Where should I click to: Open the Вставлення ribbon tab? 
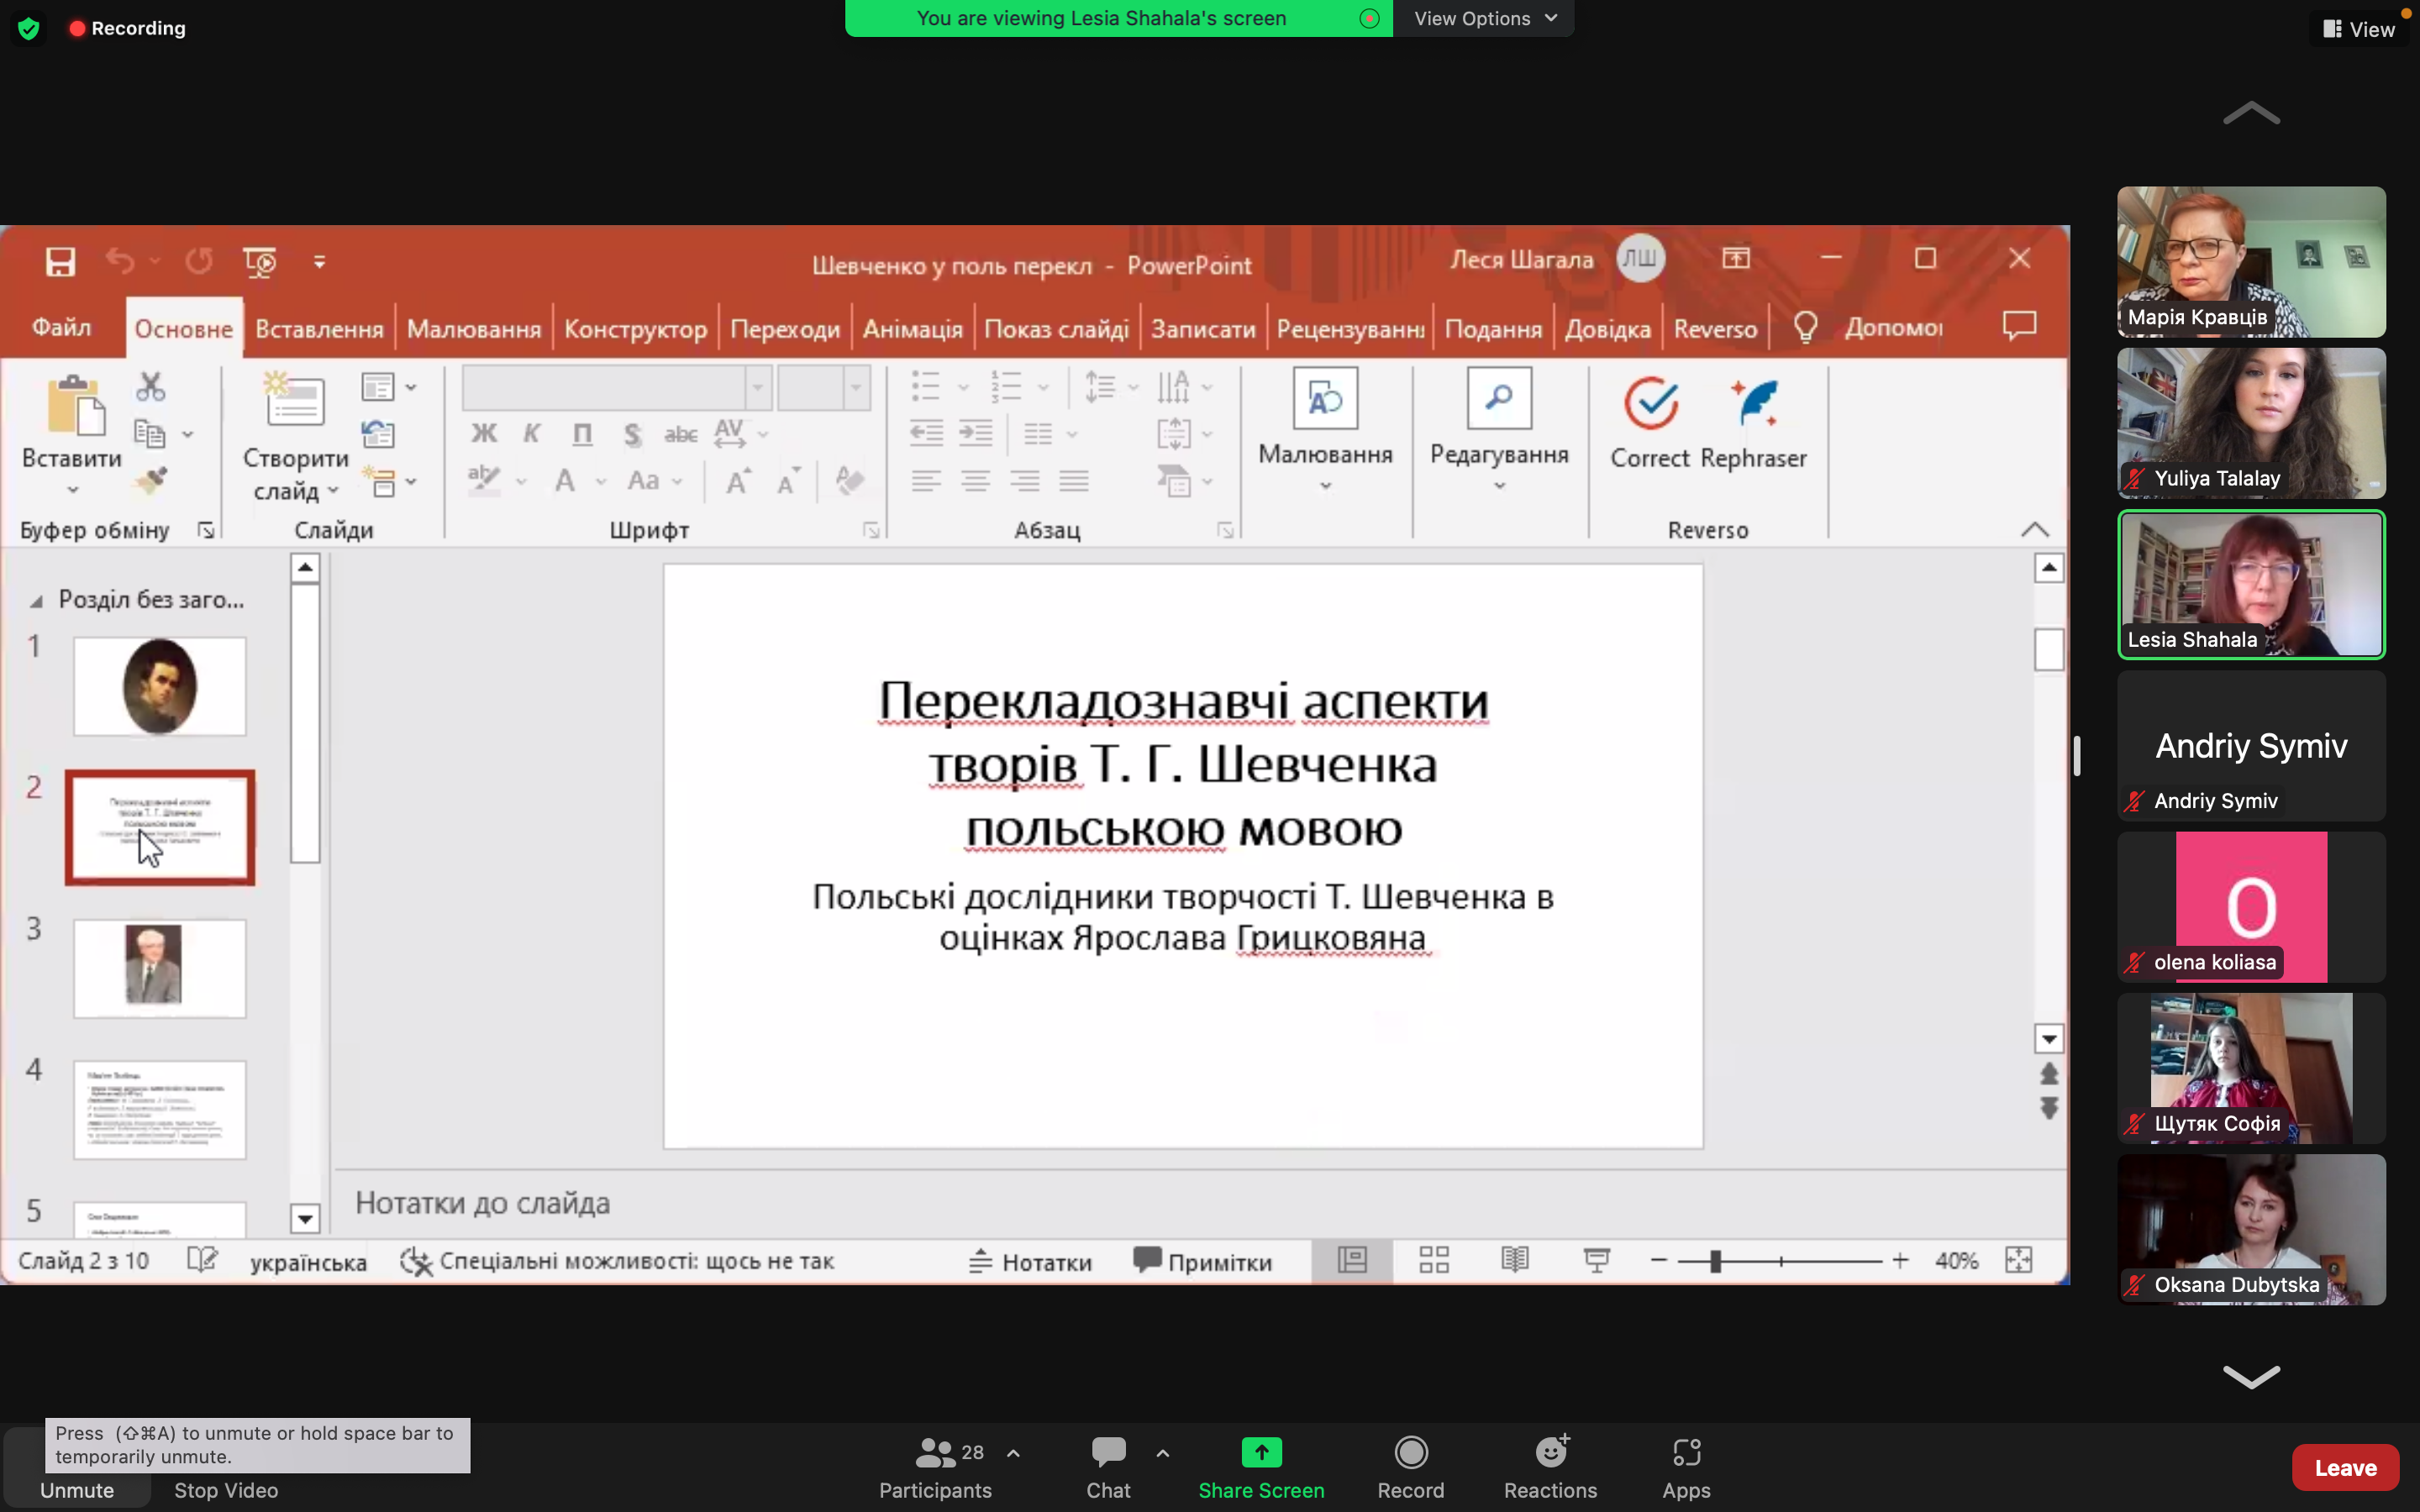319,329
